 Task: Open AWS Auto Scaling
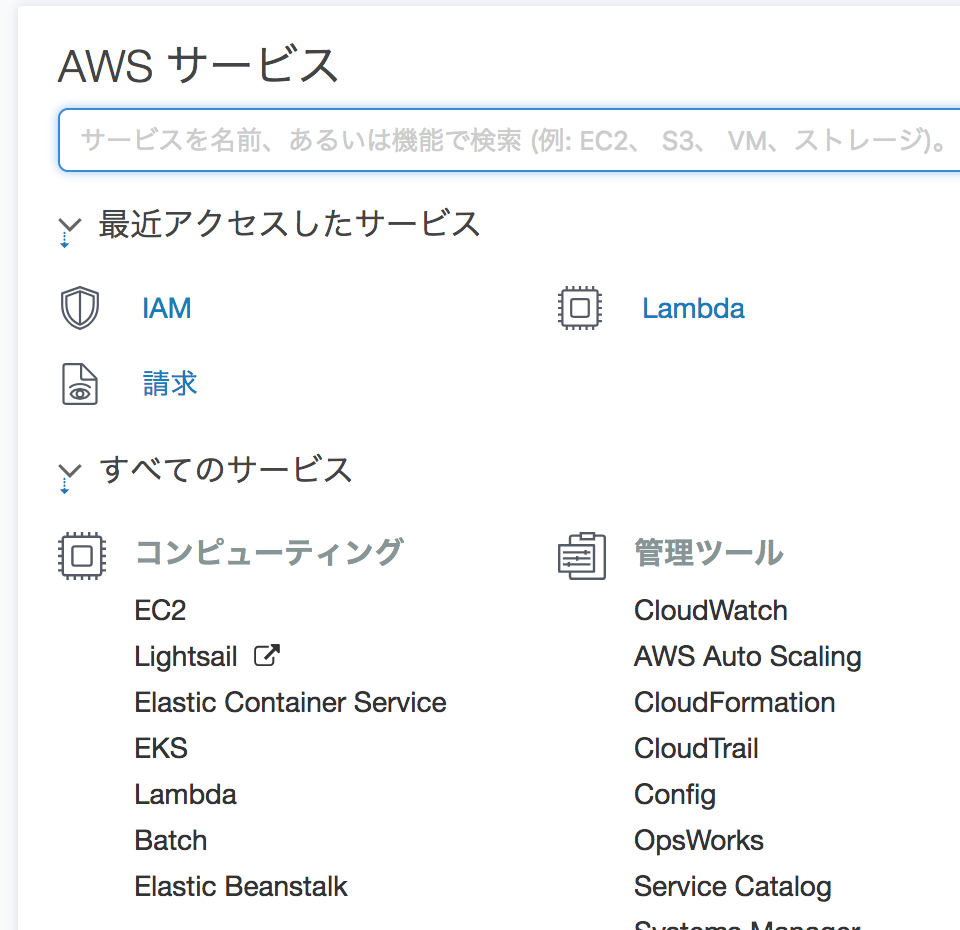click(x=748, y=656)
